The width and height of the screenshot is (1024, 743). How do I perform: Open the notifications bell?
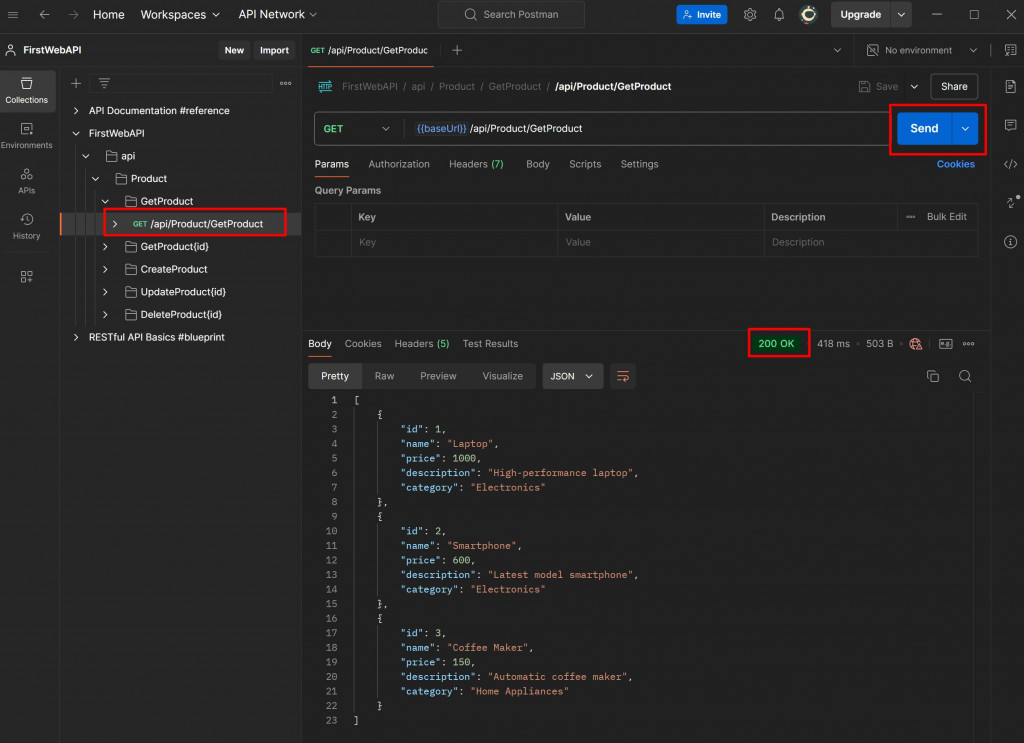(778, 14)
